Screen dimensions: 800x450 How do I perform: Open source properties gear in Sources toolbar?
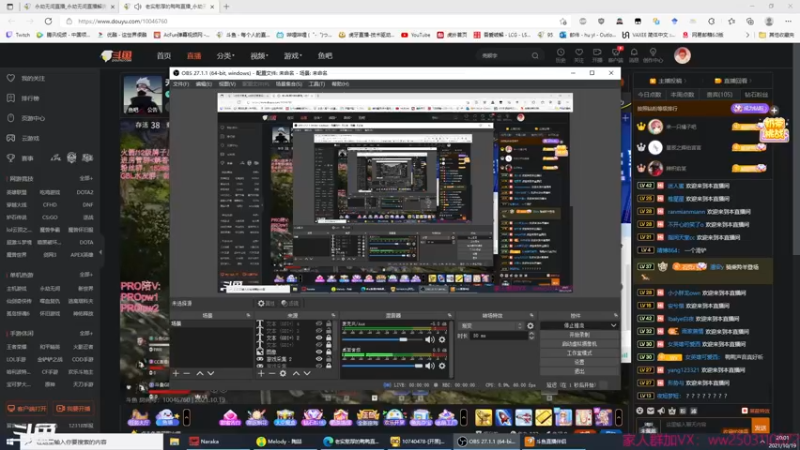pos(283,373)
